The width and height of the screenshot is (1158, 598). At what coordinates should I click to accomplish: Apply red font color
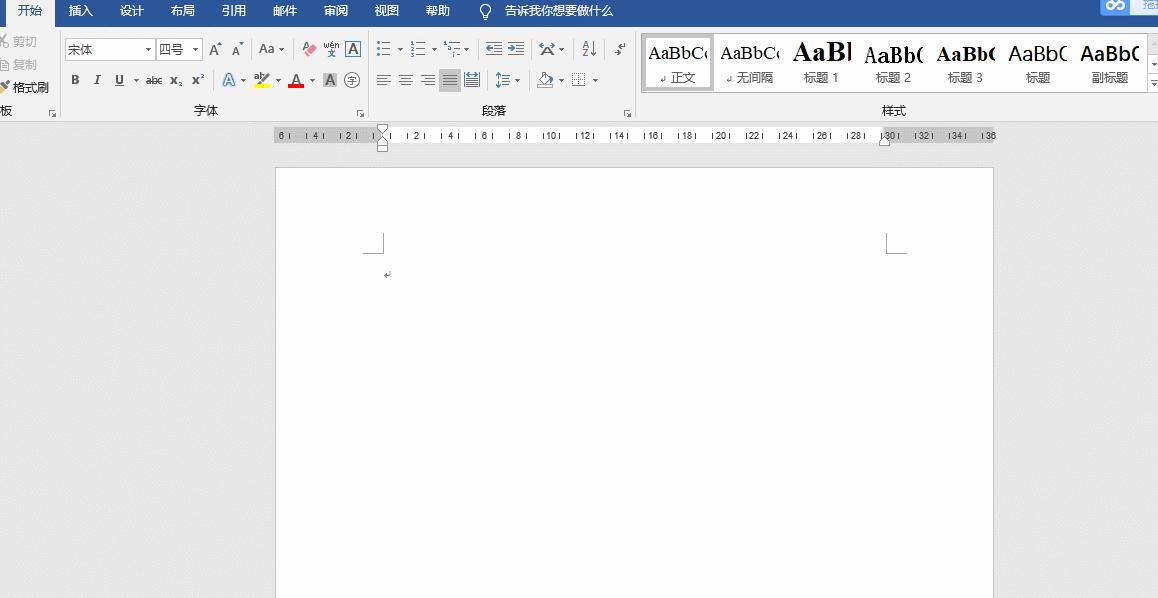[296, 80]
